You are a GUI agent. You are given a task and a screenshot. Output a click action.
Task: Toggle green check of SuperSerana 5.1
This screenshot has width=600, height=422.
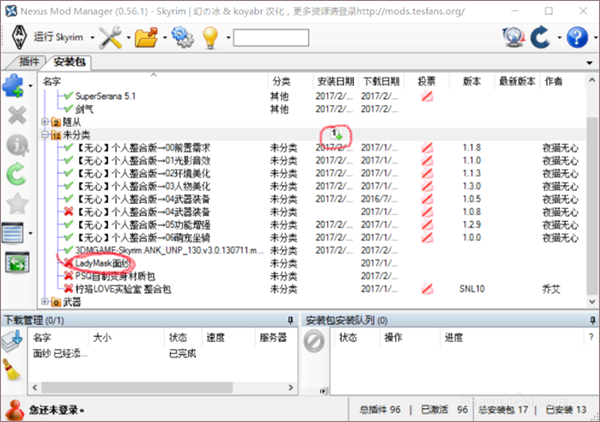69,96
